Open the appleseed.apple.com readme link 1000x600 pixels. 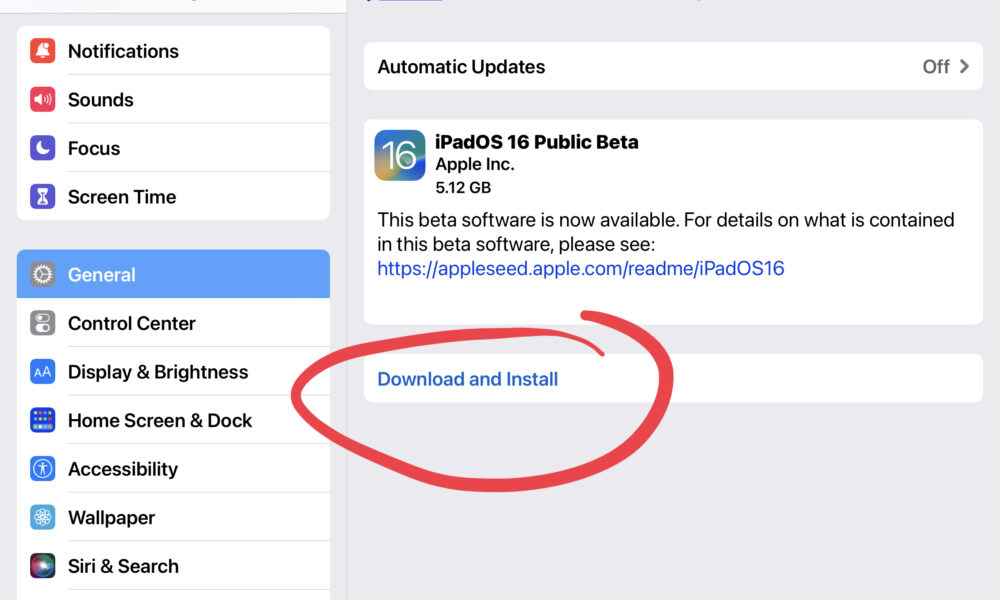(580, 268)
